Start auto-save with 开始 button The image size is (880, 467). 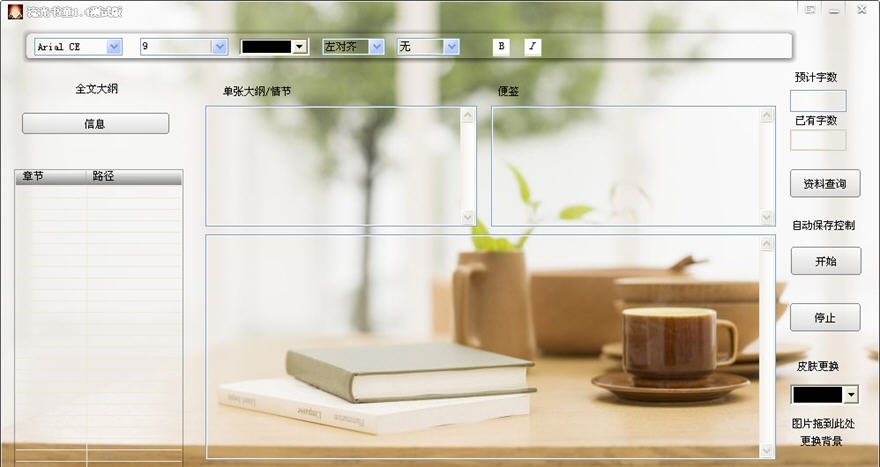(x=826, y=261)
